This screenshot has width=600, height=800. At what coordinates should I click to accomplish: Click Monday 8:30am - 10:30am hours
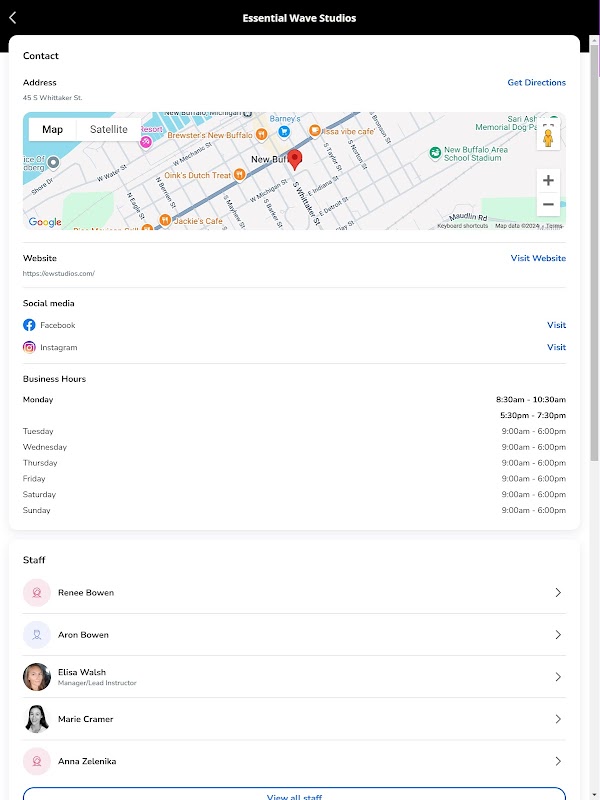point(531,399)
